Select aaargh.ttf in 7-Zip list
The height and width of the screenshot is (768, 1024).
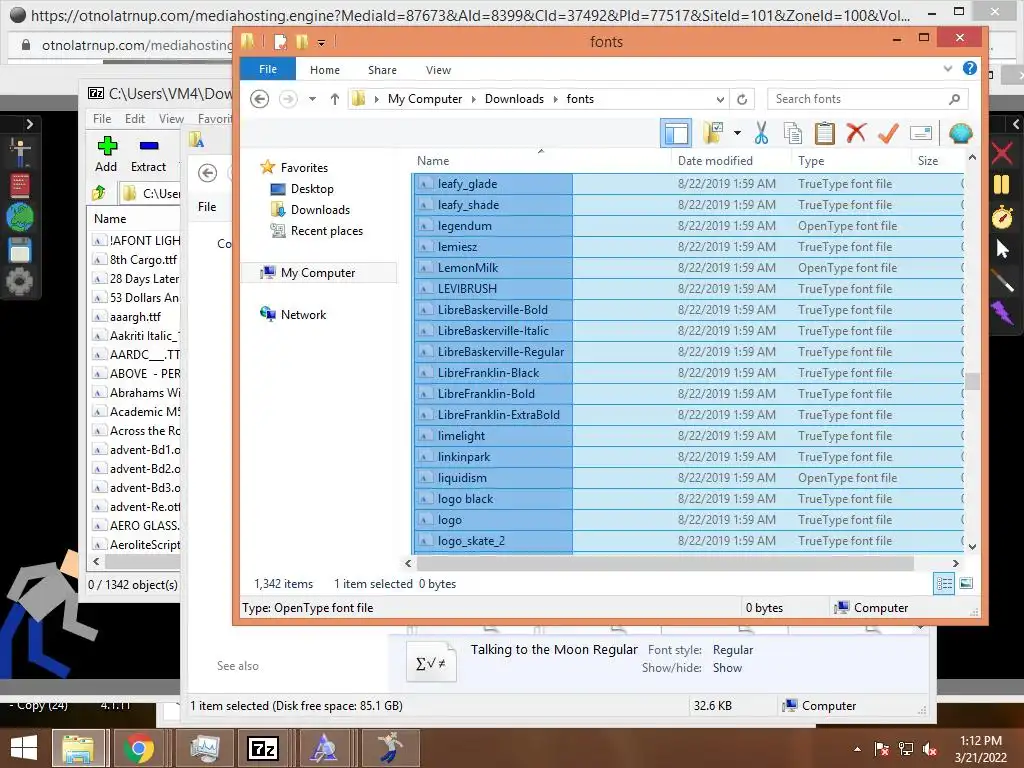[x=127, y=317]
